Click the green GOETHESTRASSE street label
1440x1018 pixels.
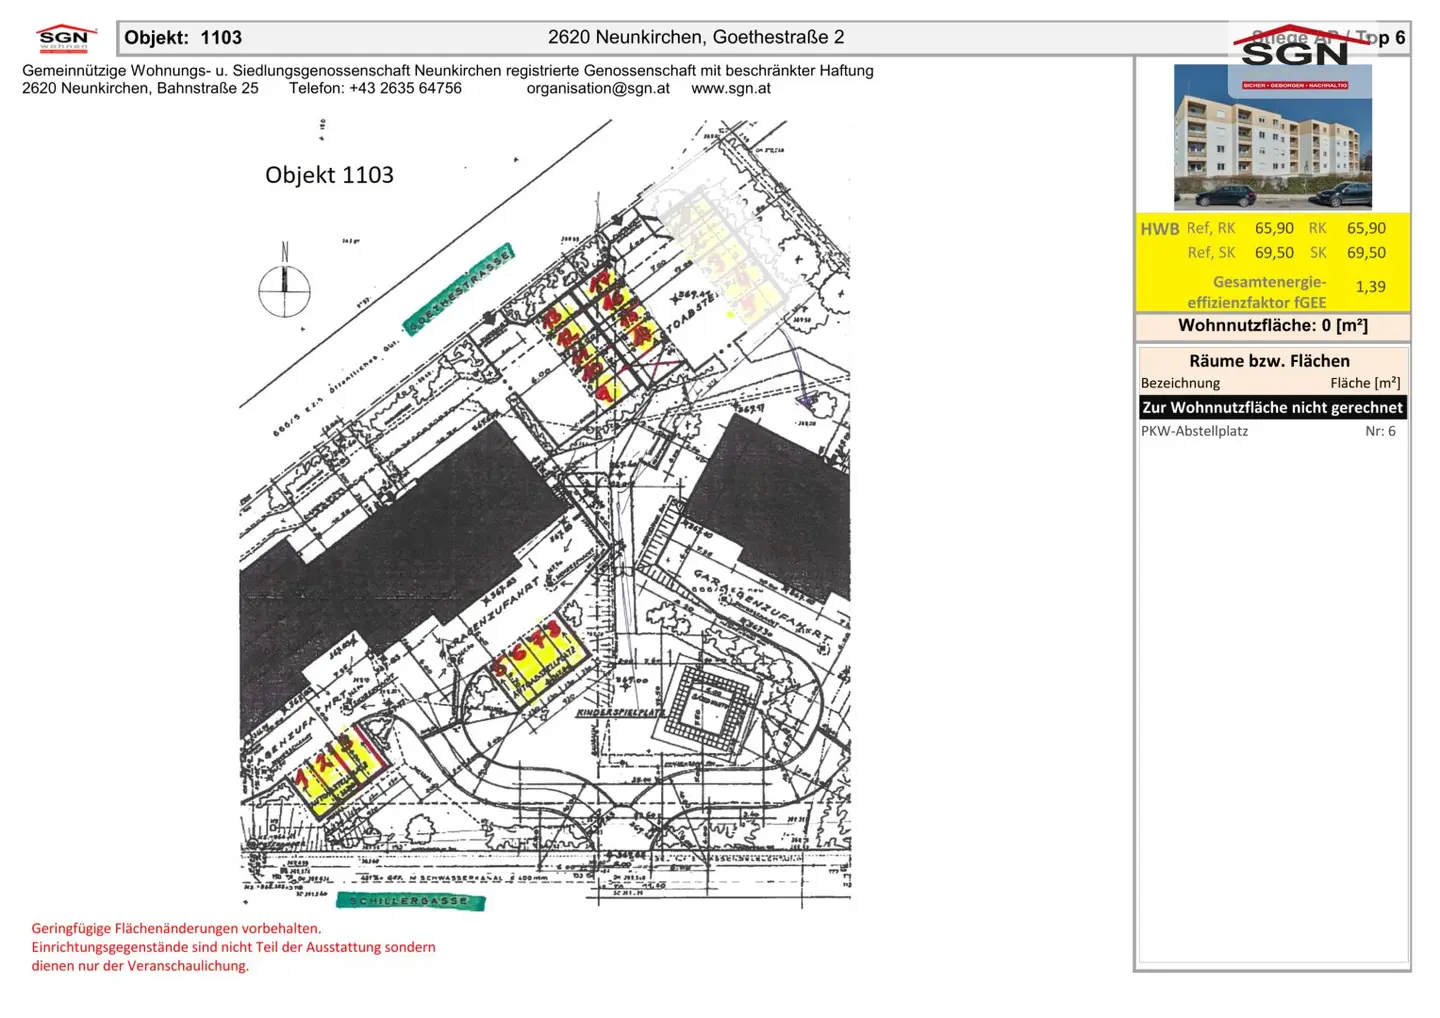click(458, 289)
